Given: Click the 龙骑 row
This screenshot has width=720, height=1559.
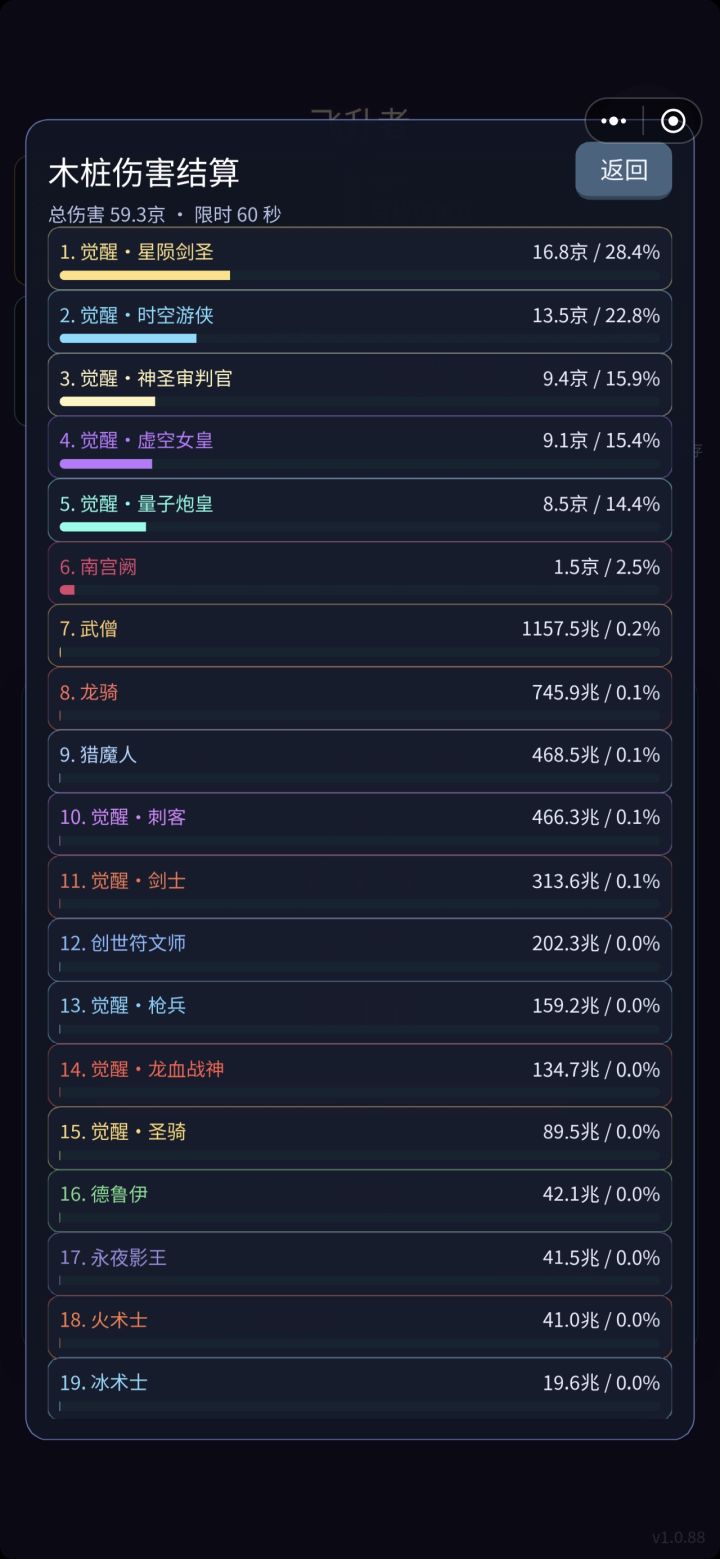Looking at the screenshot, I should point(360,699).
